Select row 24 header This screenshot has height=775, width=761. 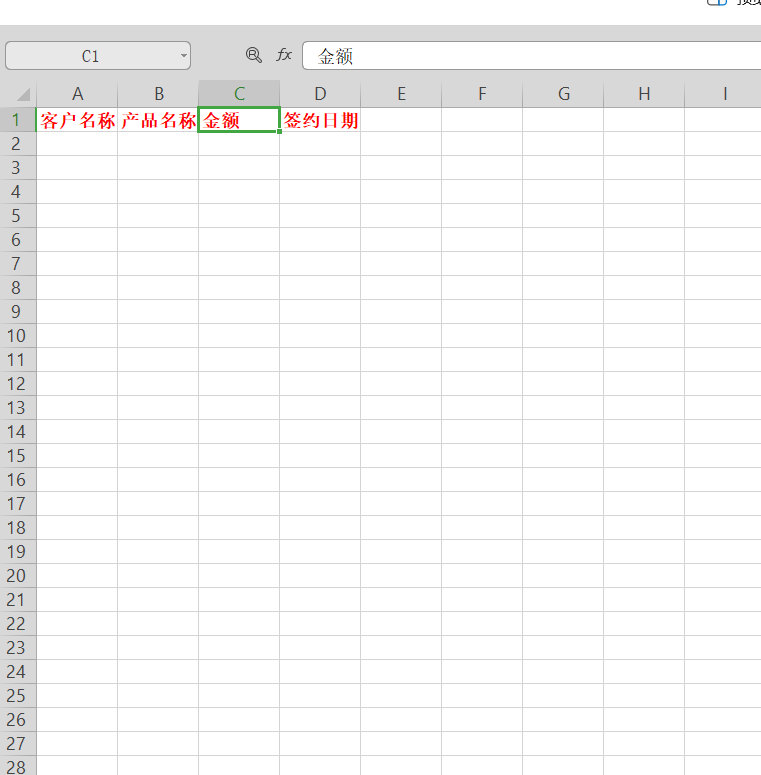point(18,672)
